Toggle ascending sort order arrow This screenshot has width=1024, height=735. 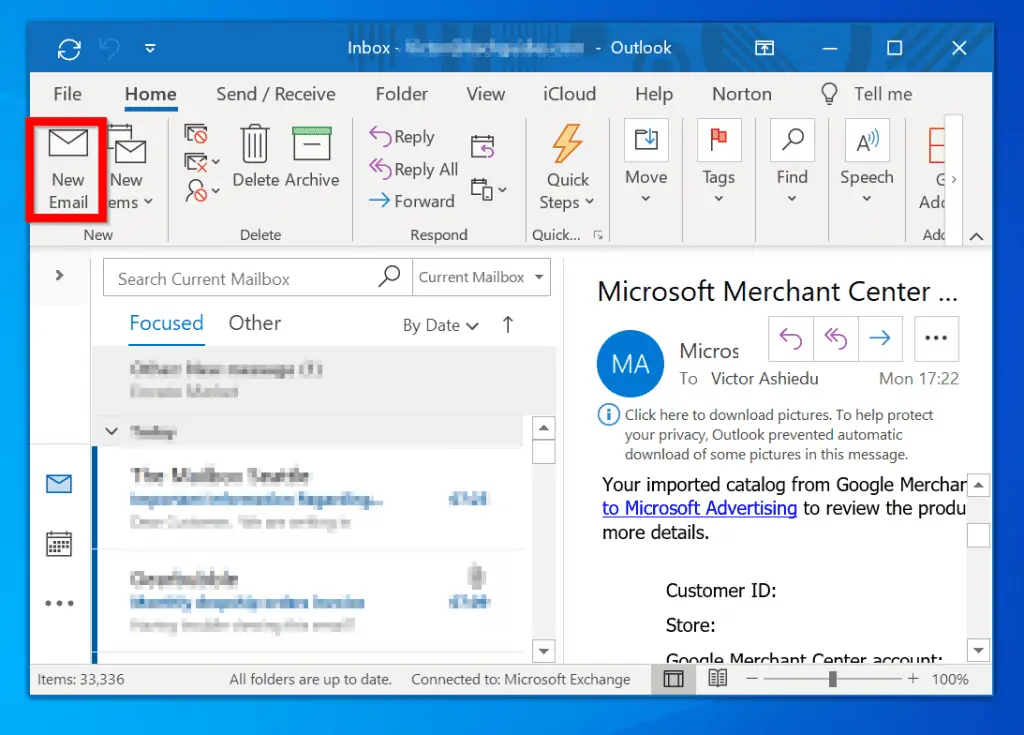[507, 325]
